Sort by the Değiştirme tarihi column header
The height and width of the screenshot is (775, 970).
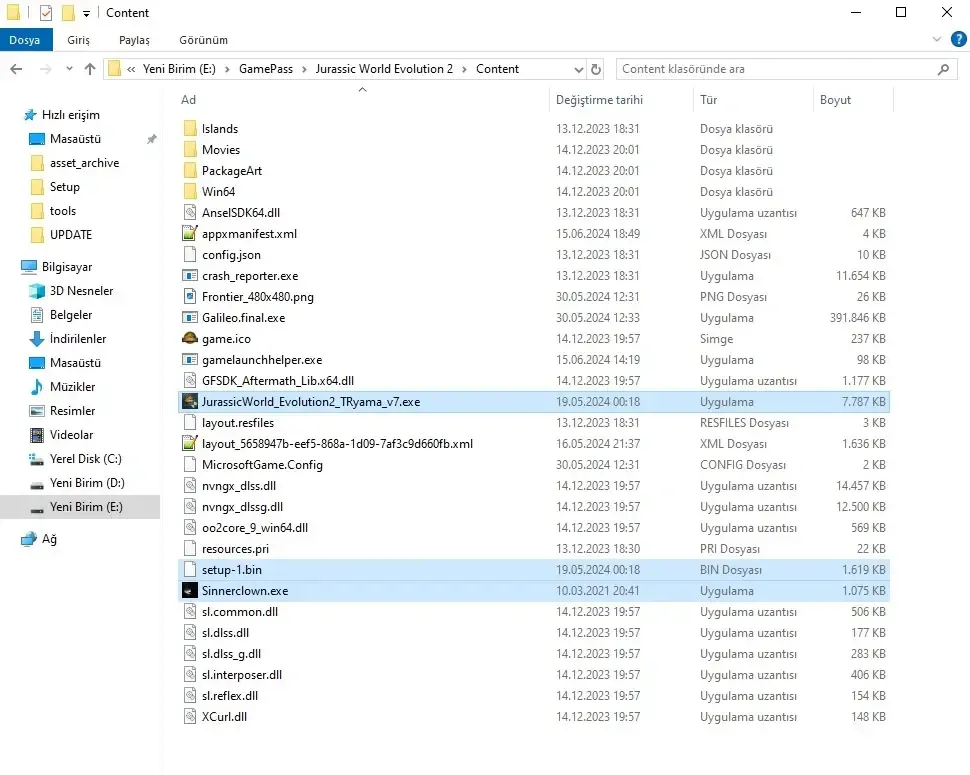(x=600, y=100)
